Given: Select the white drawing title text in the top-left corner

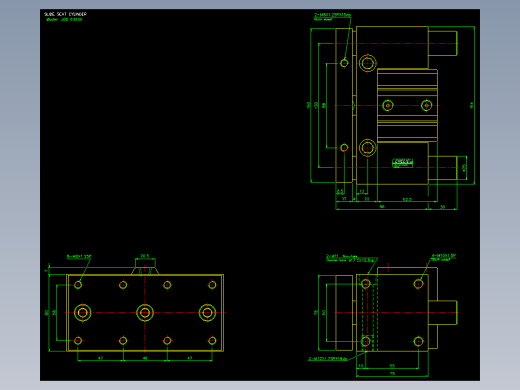Looking at the screenshot, I should click(x=65, y=14).
